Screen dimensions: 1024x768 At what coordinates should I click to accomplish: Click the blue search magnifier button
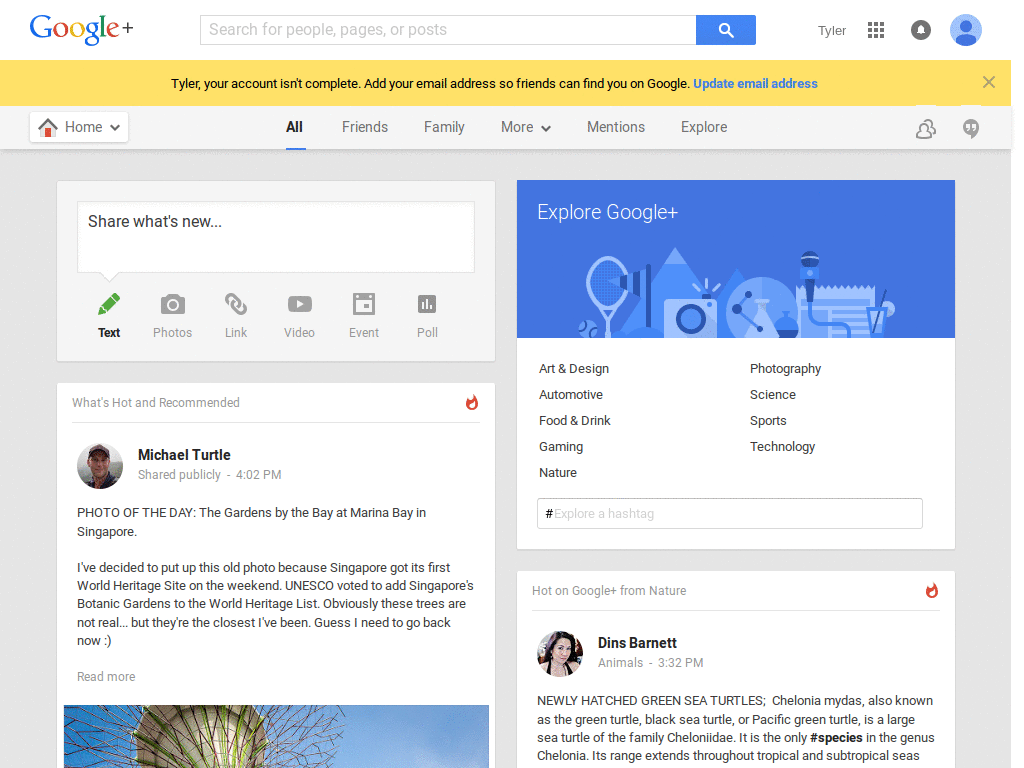(x=726, y=30)
